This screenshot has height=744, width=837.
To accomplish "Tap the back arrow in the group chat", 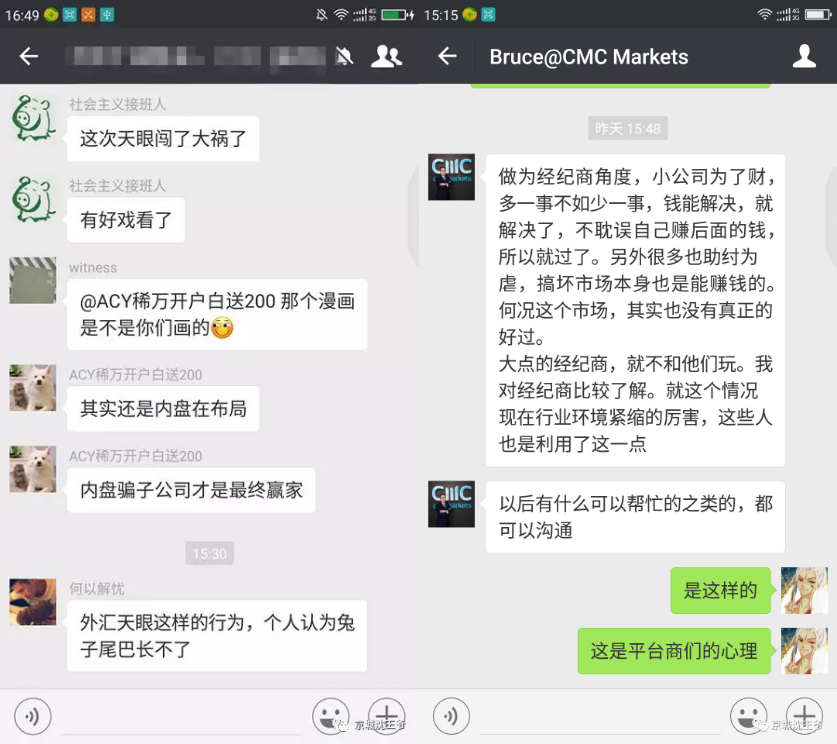I will [29, 56].
